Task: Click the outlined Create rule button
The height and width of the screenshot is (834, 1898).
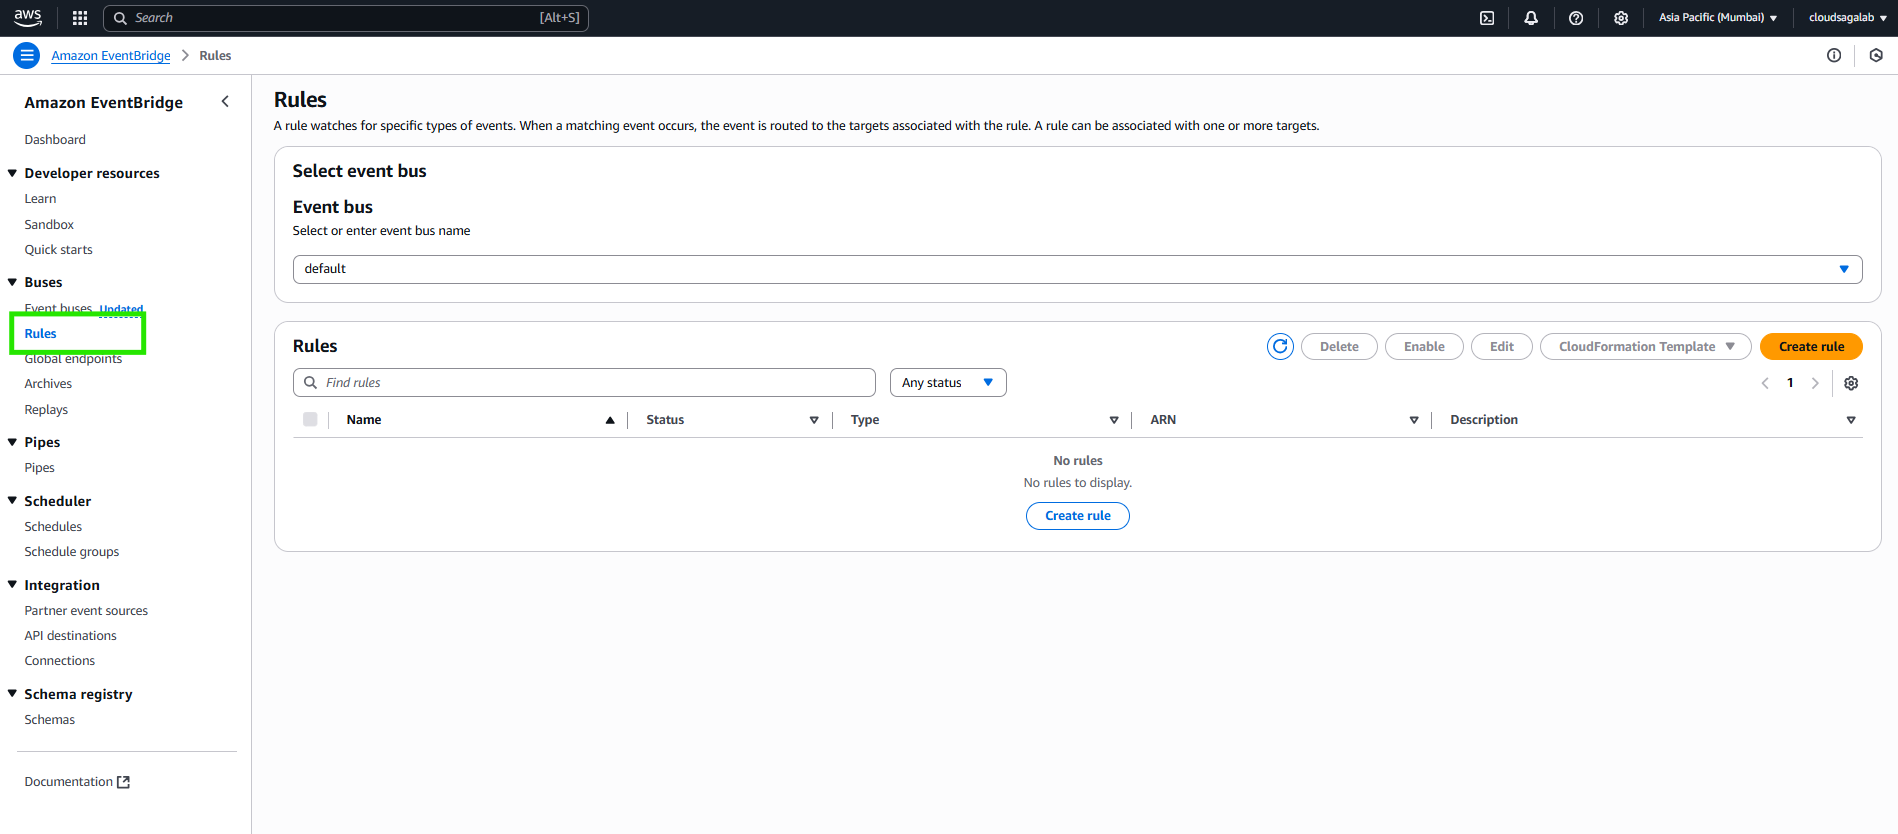Action: pos(1078,515)
